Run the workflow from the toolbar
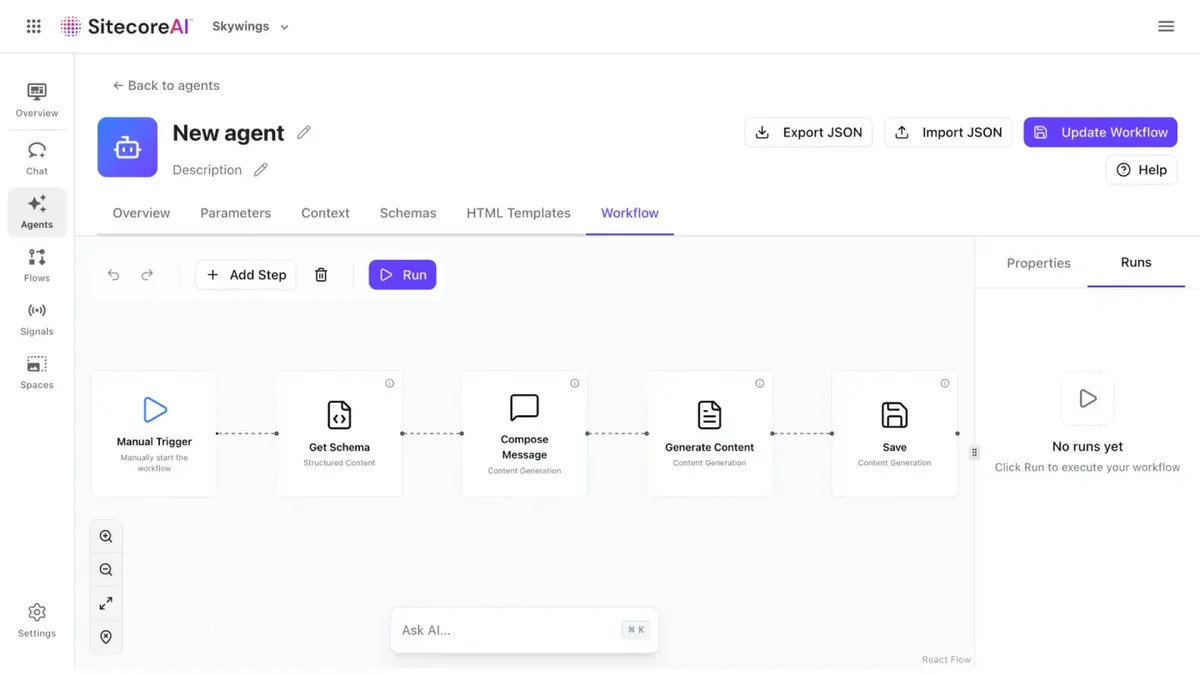This screenshot has width=1200, height=675. [402, 275]
